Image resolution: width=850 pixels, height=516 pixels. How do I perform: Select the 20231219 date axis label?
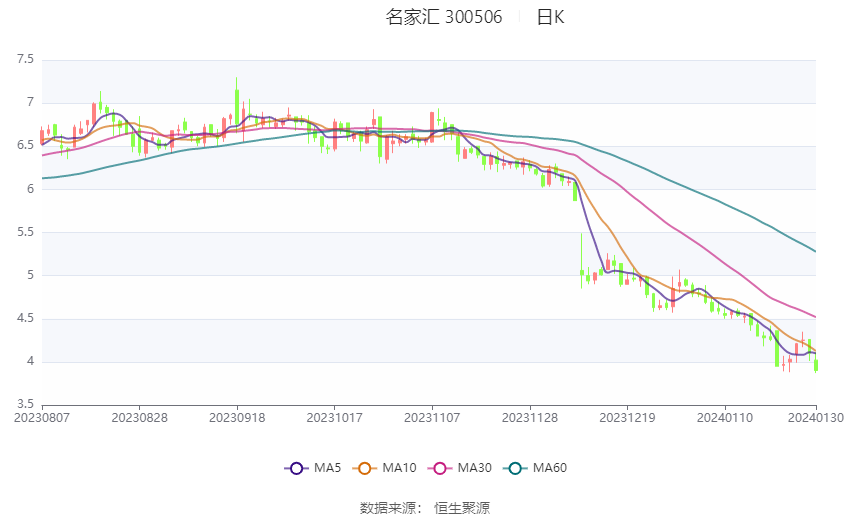pyautogui.click(x=627, y=418)
